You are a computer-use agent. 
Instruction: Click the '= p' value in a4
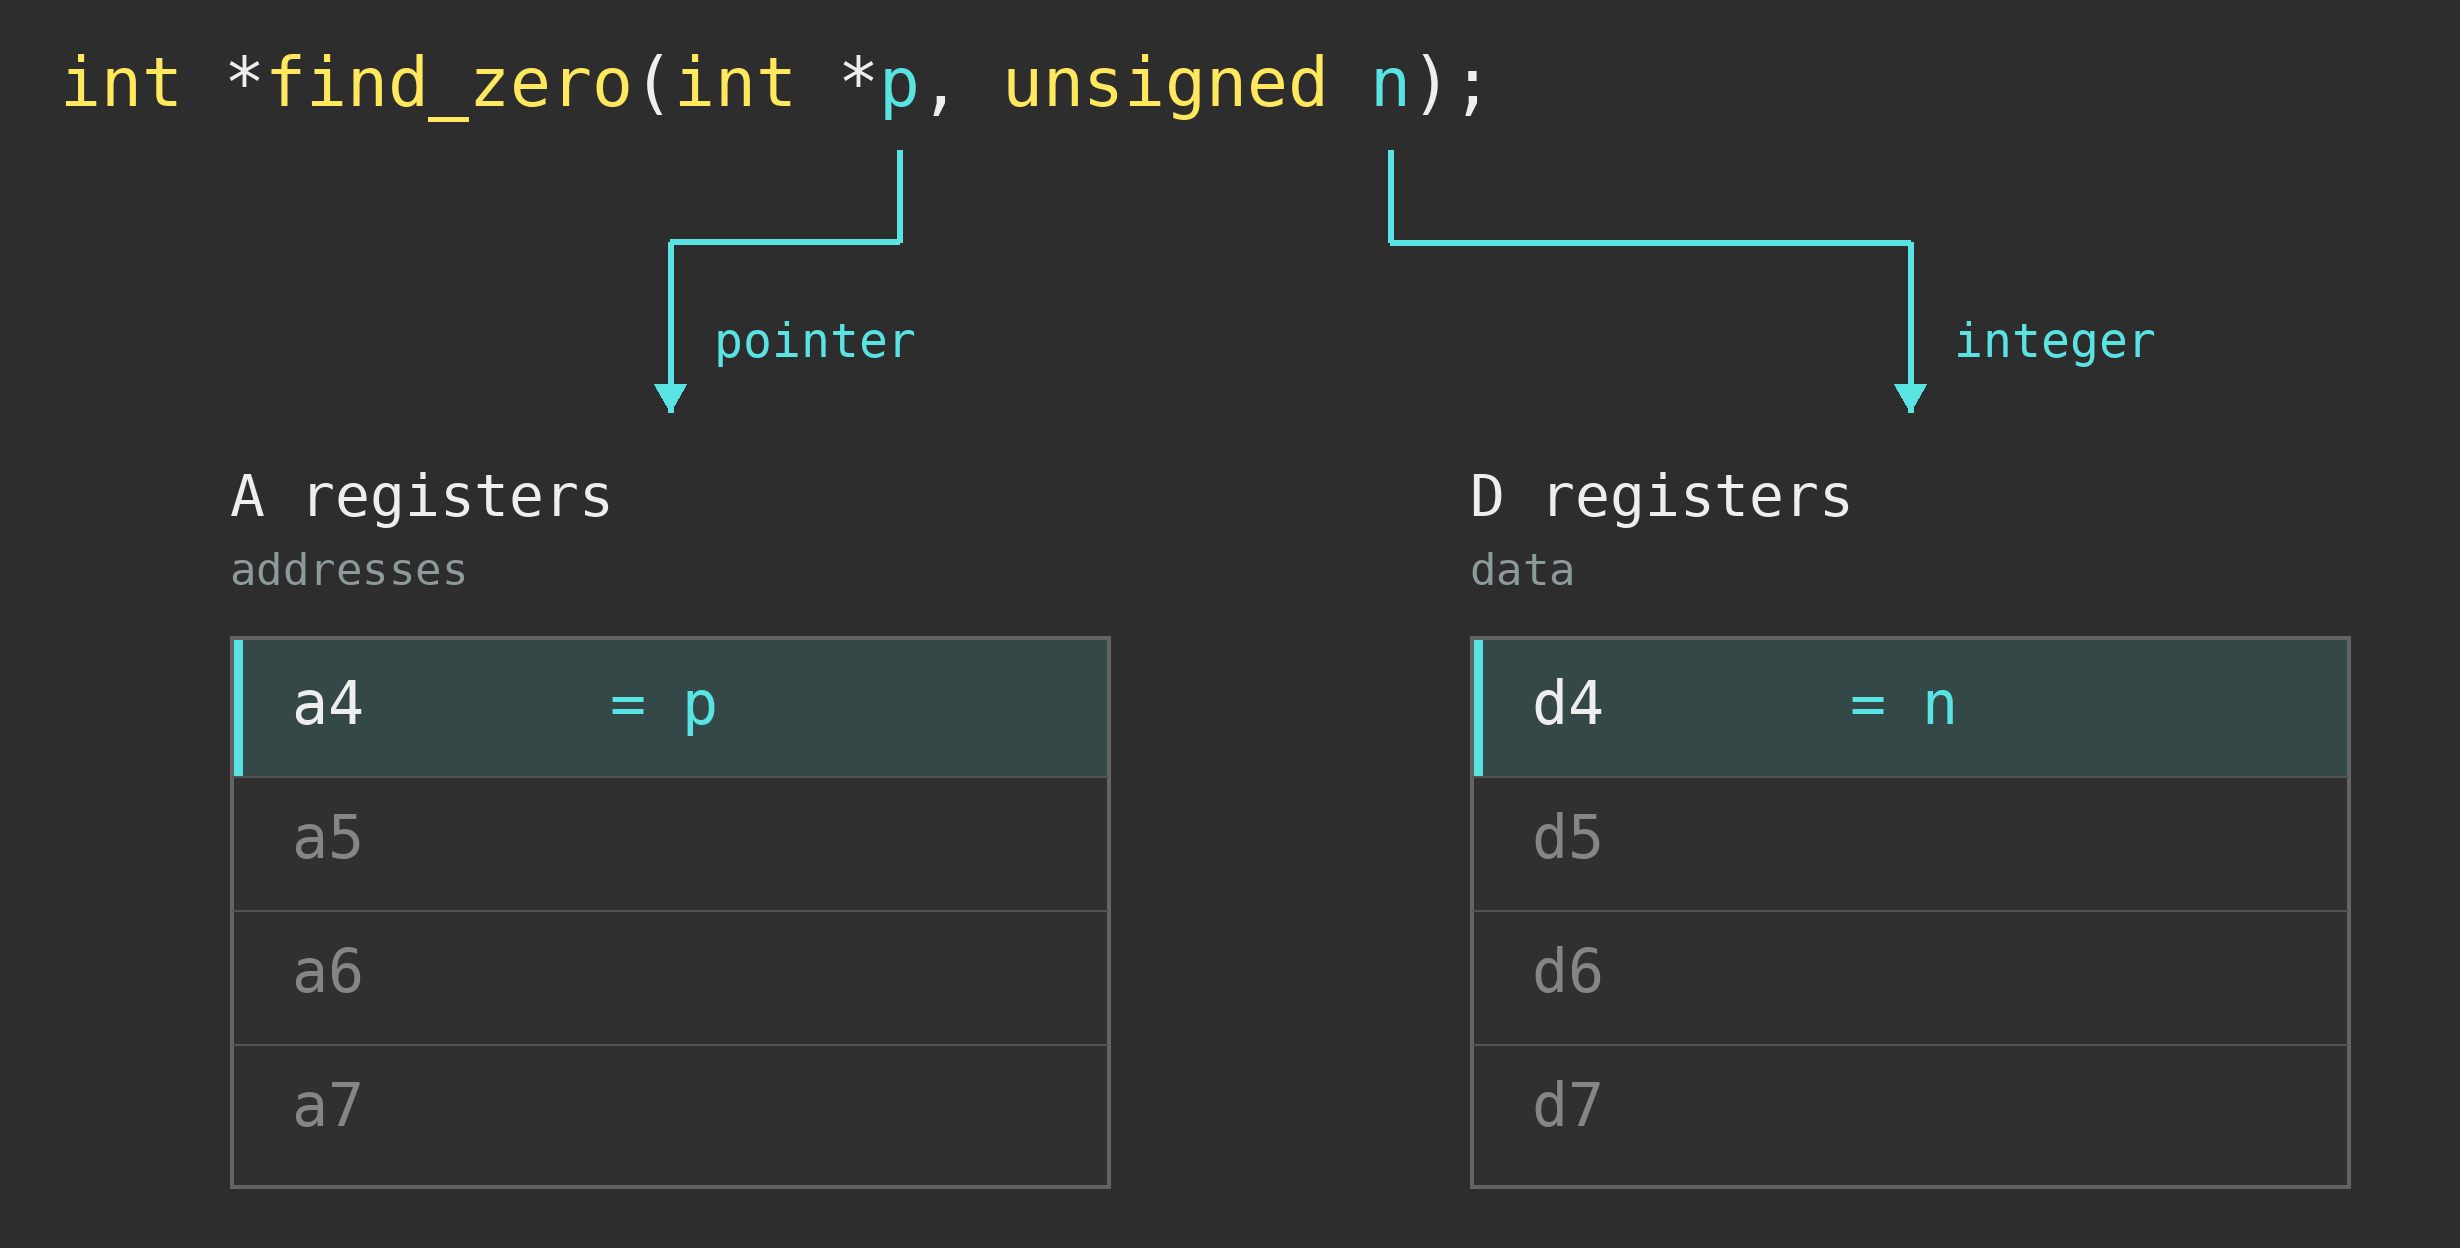tap(663, 707)
